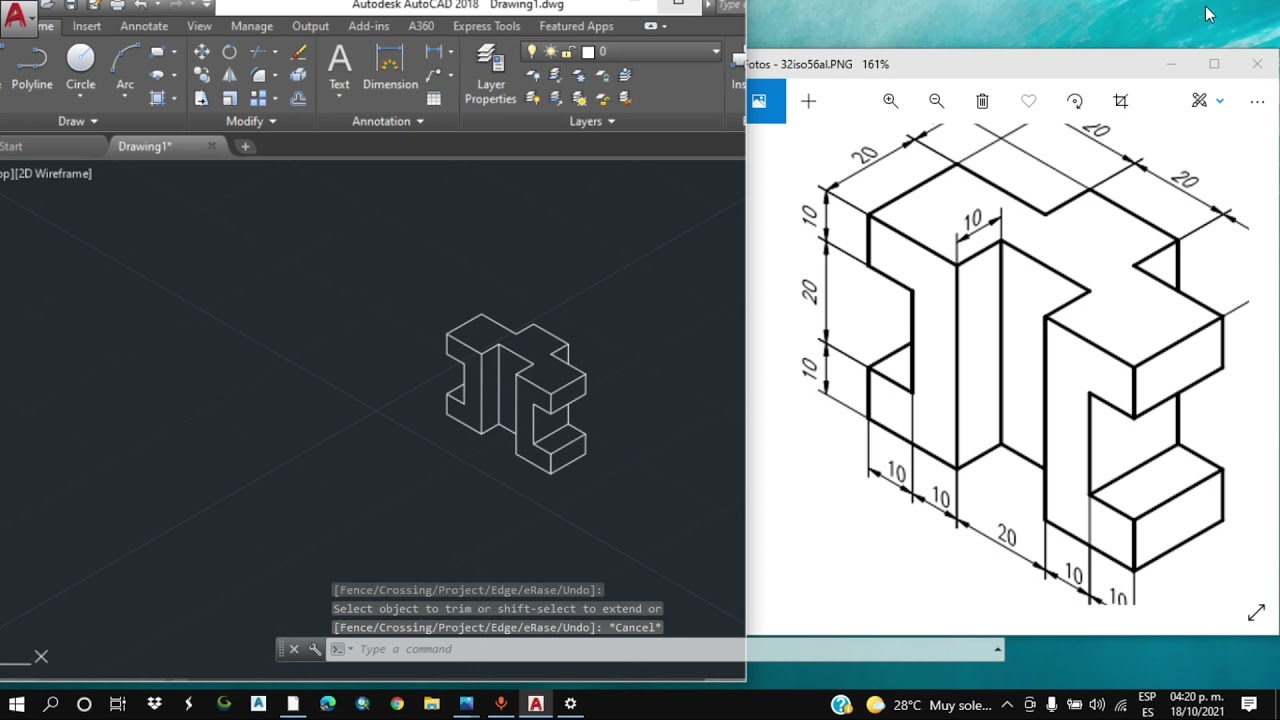The image size is (1280, 720).
Task: Toggle the layer lock padlock icon
Action: coord(568,51)
